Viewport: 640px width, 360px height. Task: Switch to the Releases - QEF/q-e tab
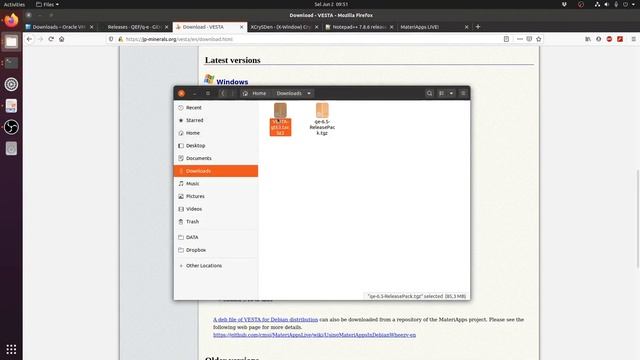[x=135, y=27]
